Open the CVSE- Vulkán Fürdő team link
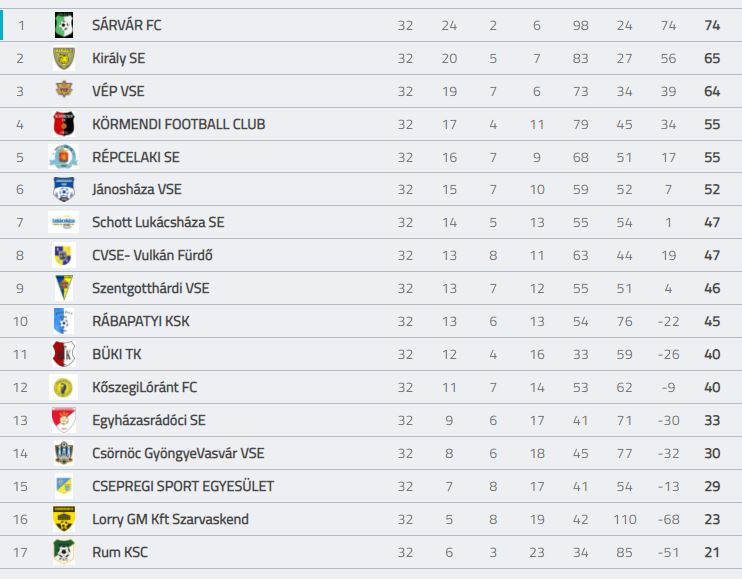 coord(152,255)
